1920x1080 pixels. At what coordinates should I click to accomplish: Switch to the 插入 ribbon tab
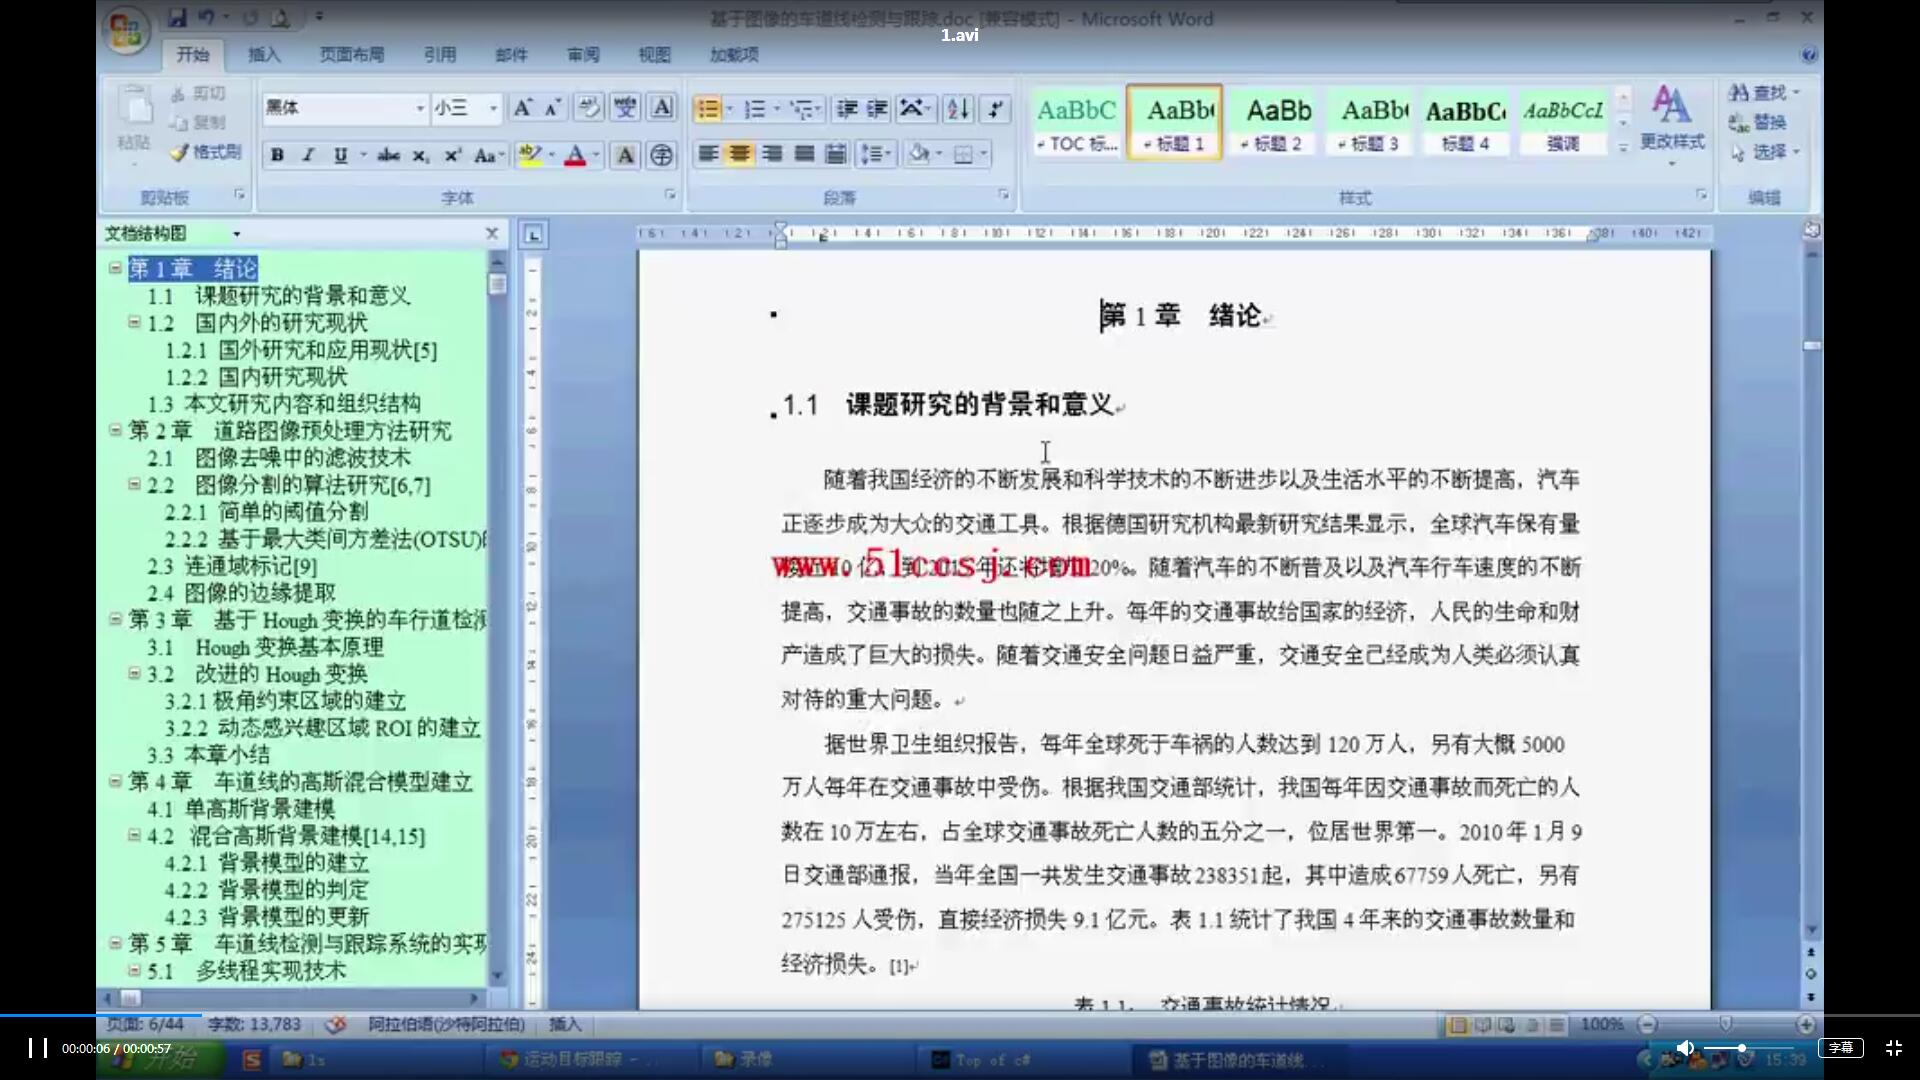[x=264, y=55]
